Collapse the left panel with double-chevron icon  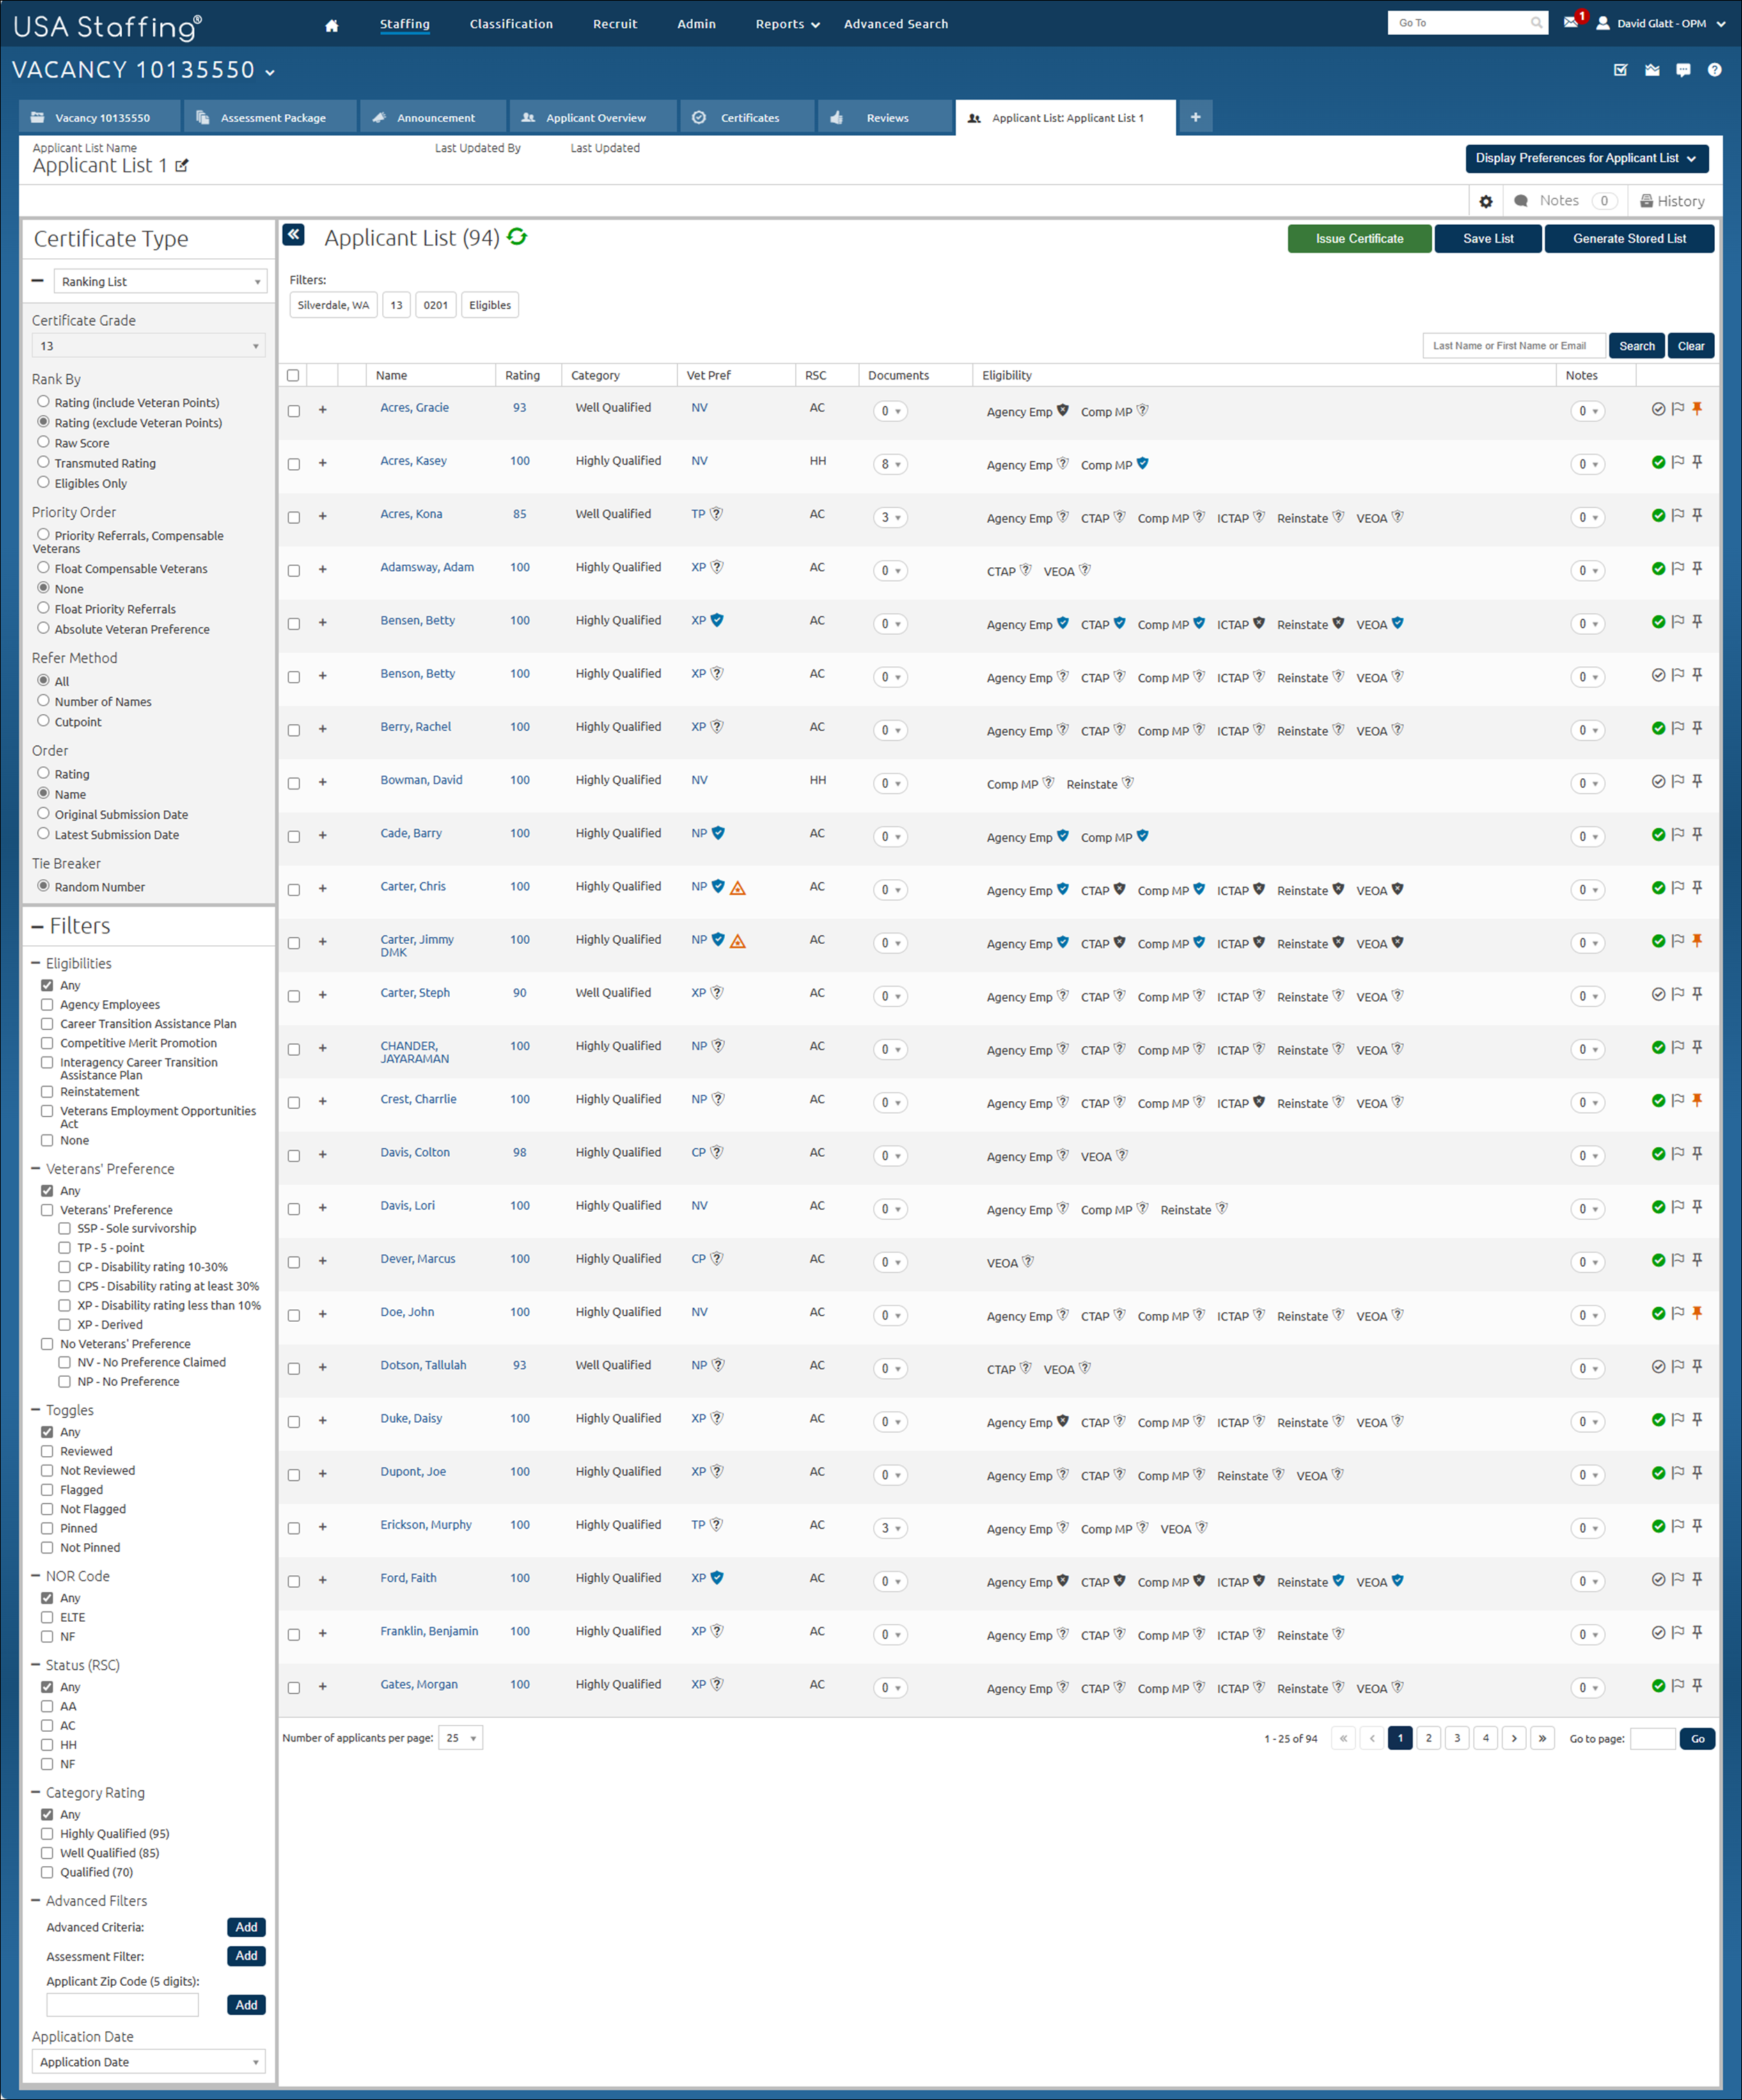[x=293, y=235]
